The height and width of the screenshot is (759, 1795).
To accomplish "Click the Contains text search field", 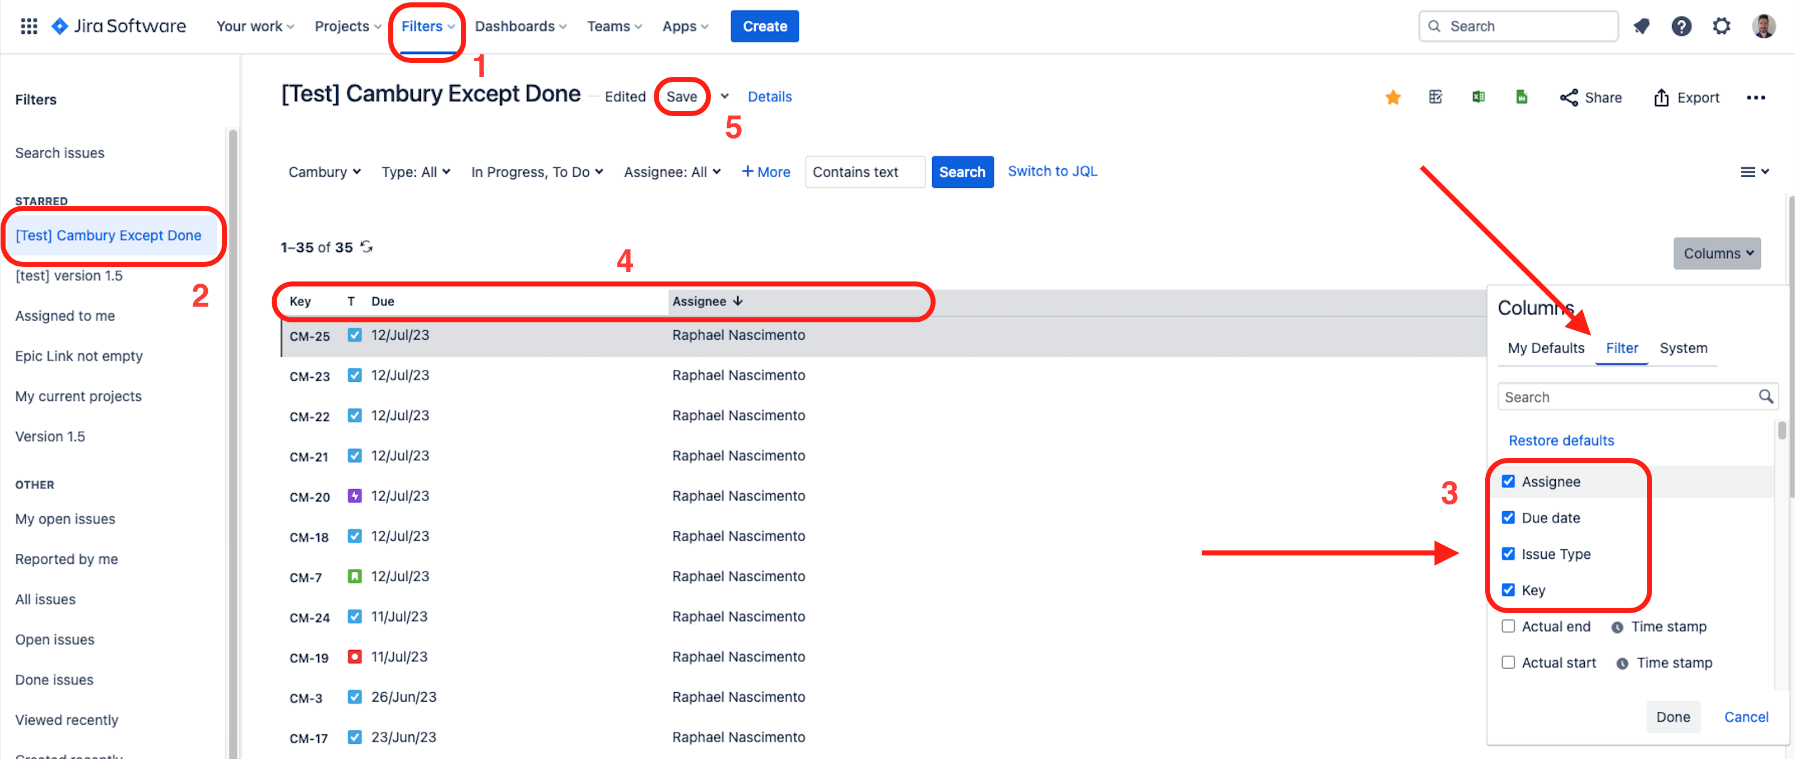I will (864, 172).
